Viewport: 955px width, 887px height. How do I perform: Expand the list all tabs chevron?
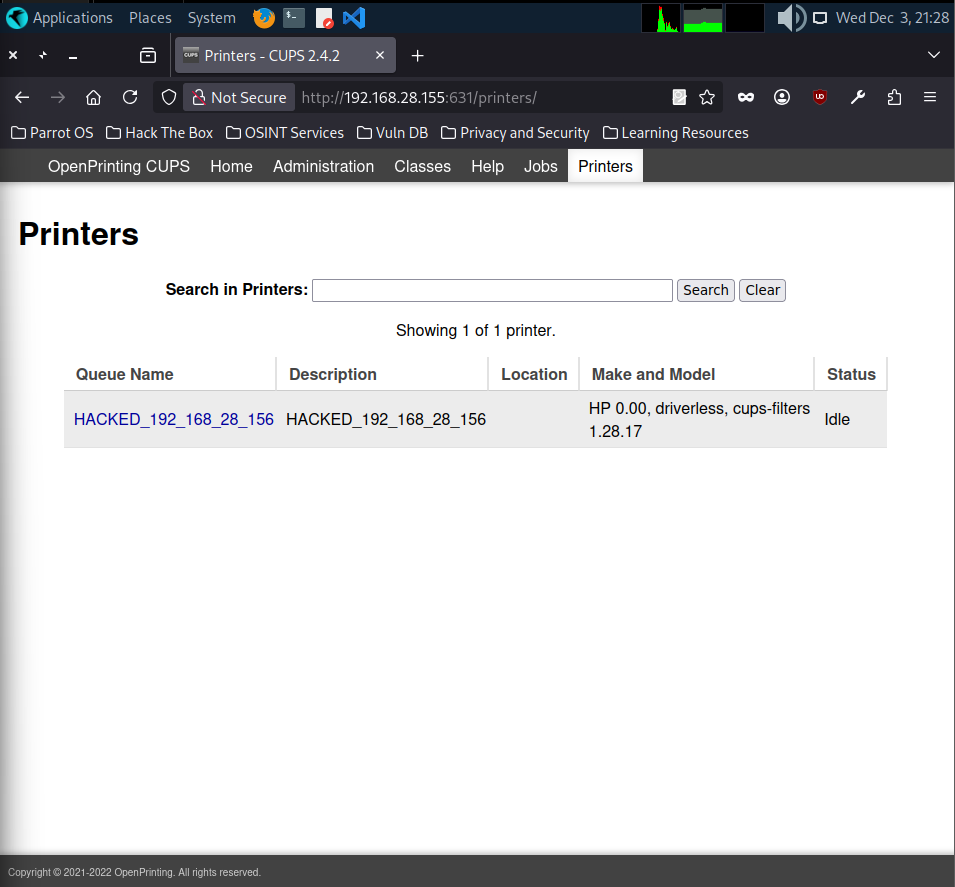(x=934, y=55)
